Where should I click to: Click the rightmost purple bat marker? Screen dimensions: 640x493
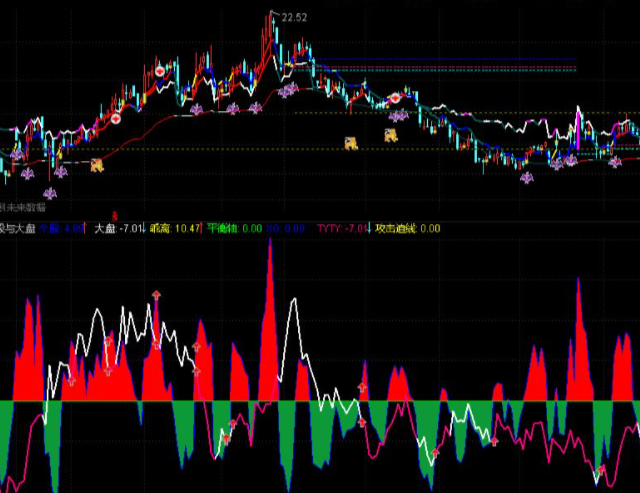(615, 162)
